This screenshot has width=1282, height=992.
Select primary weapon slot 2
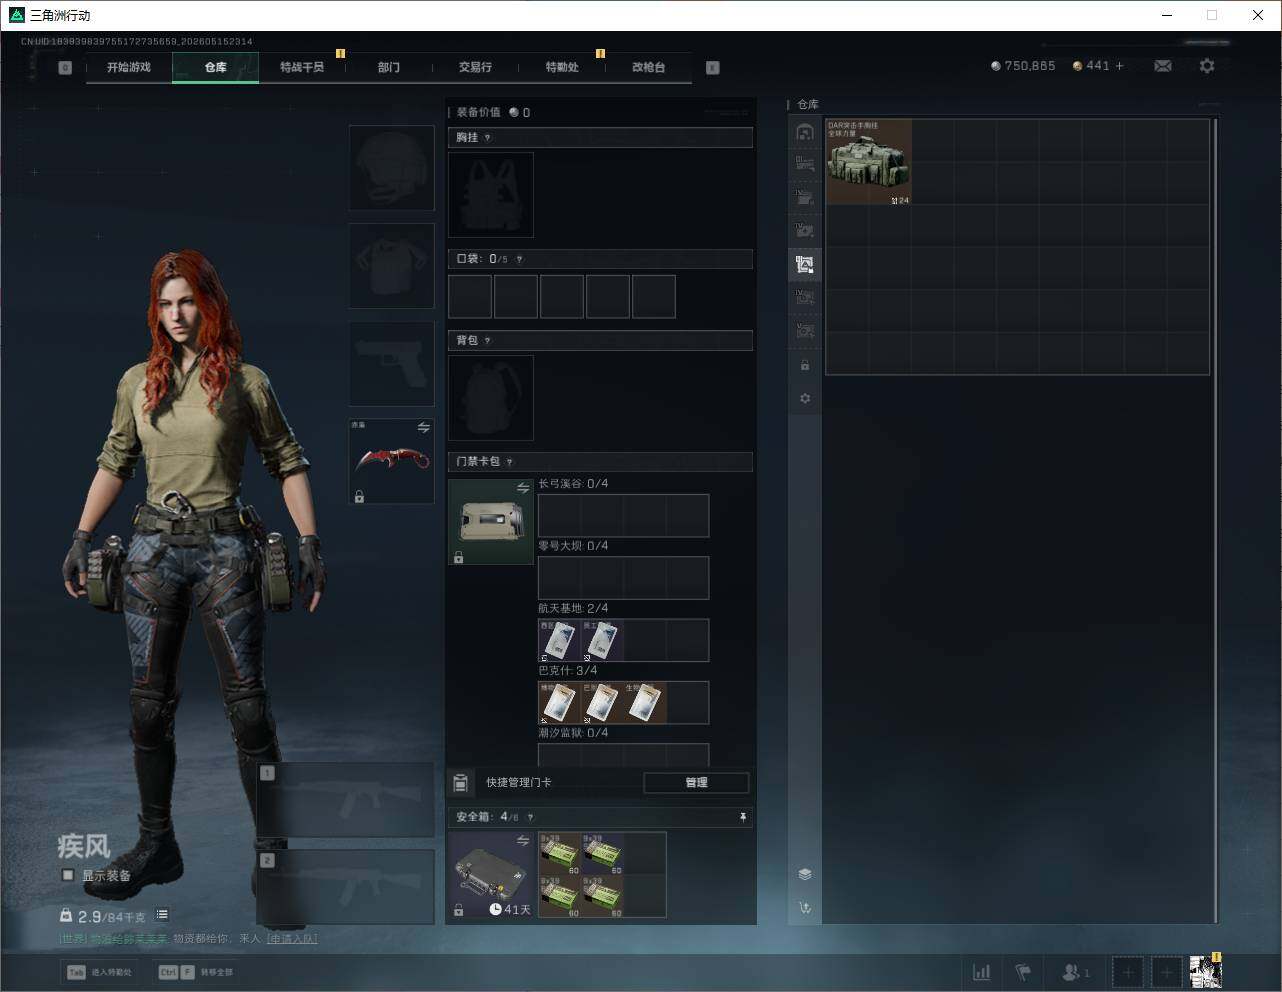click(346, 887)
